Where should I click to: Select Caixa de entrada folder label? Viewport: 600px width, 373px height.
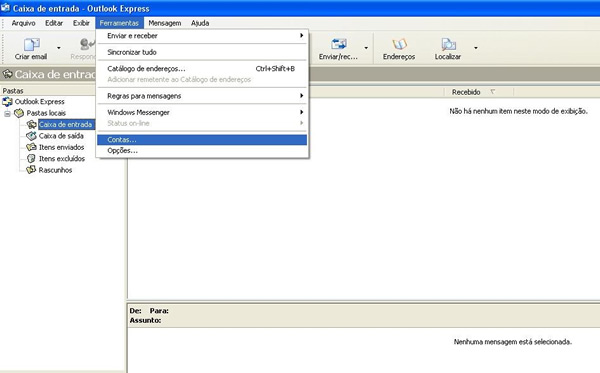(x=66, y=124)
